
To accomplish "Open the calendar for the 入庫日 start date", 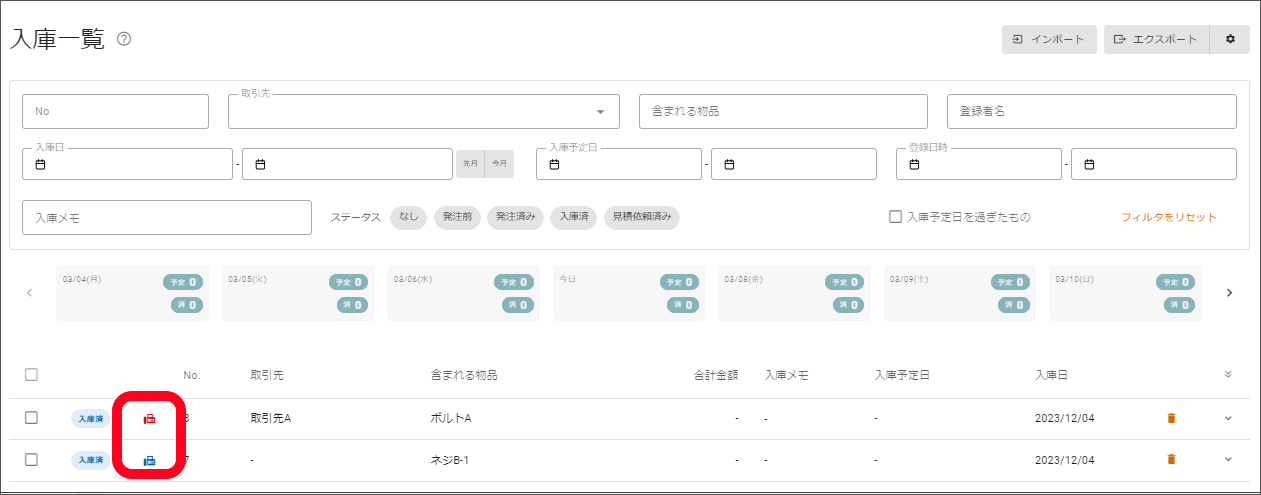I will (41, 164).
